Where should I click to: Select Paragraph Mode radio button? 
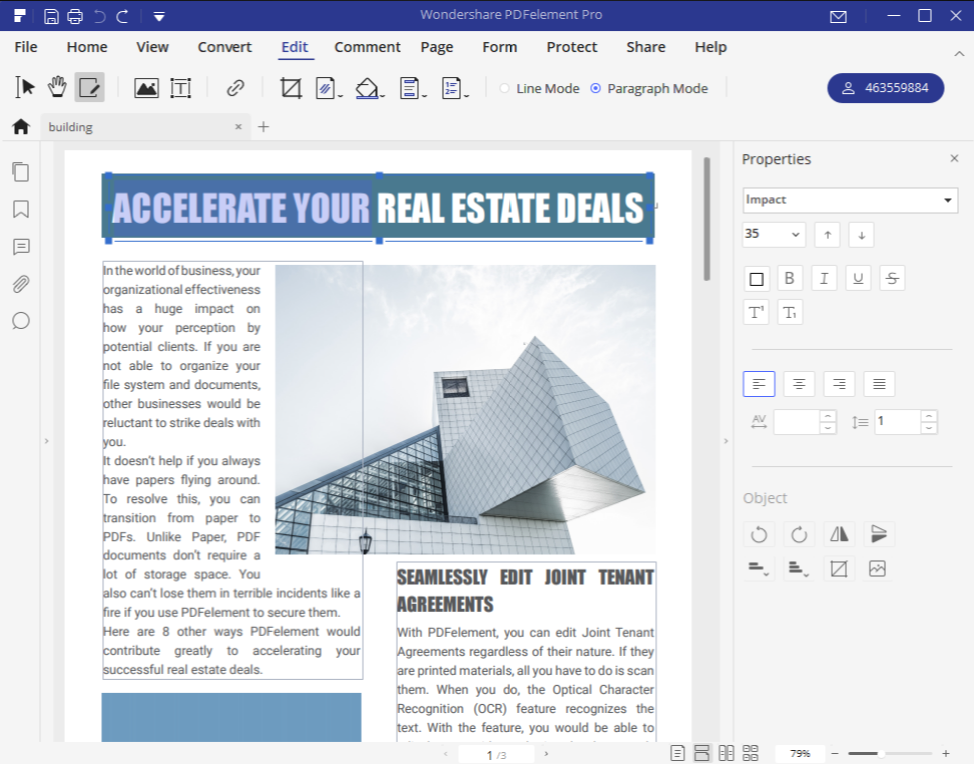596,88
